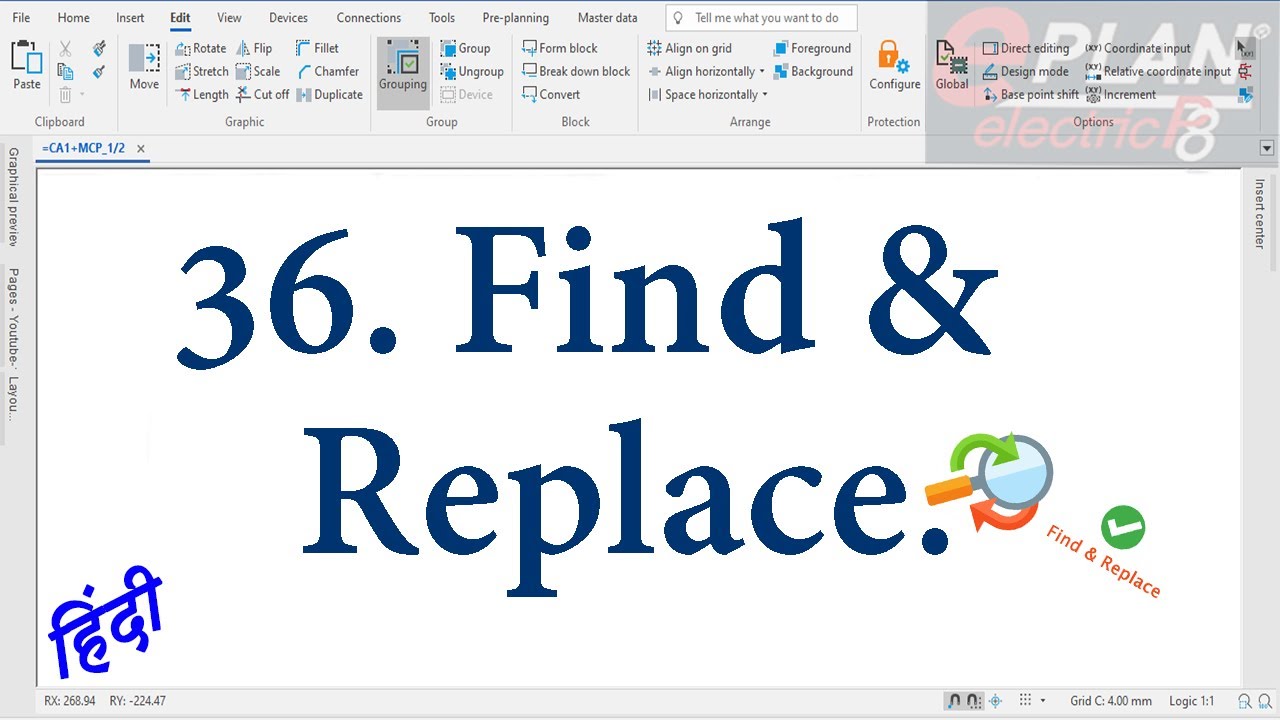Click Align on grid button
This screenshot has height=720, width=1280.
click(690, 48)
